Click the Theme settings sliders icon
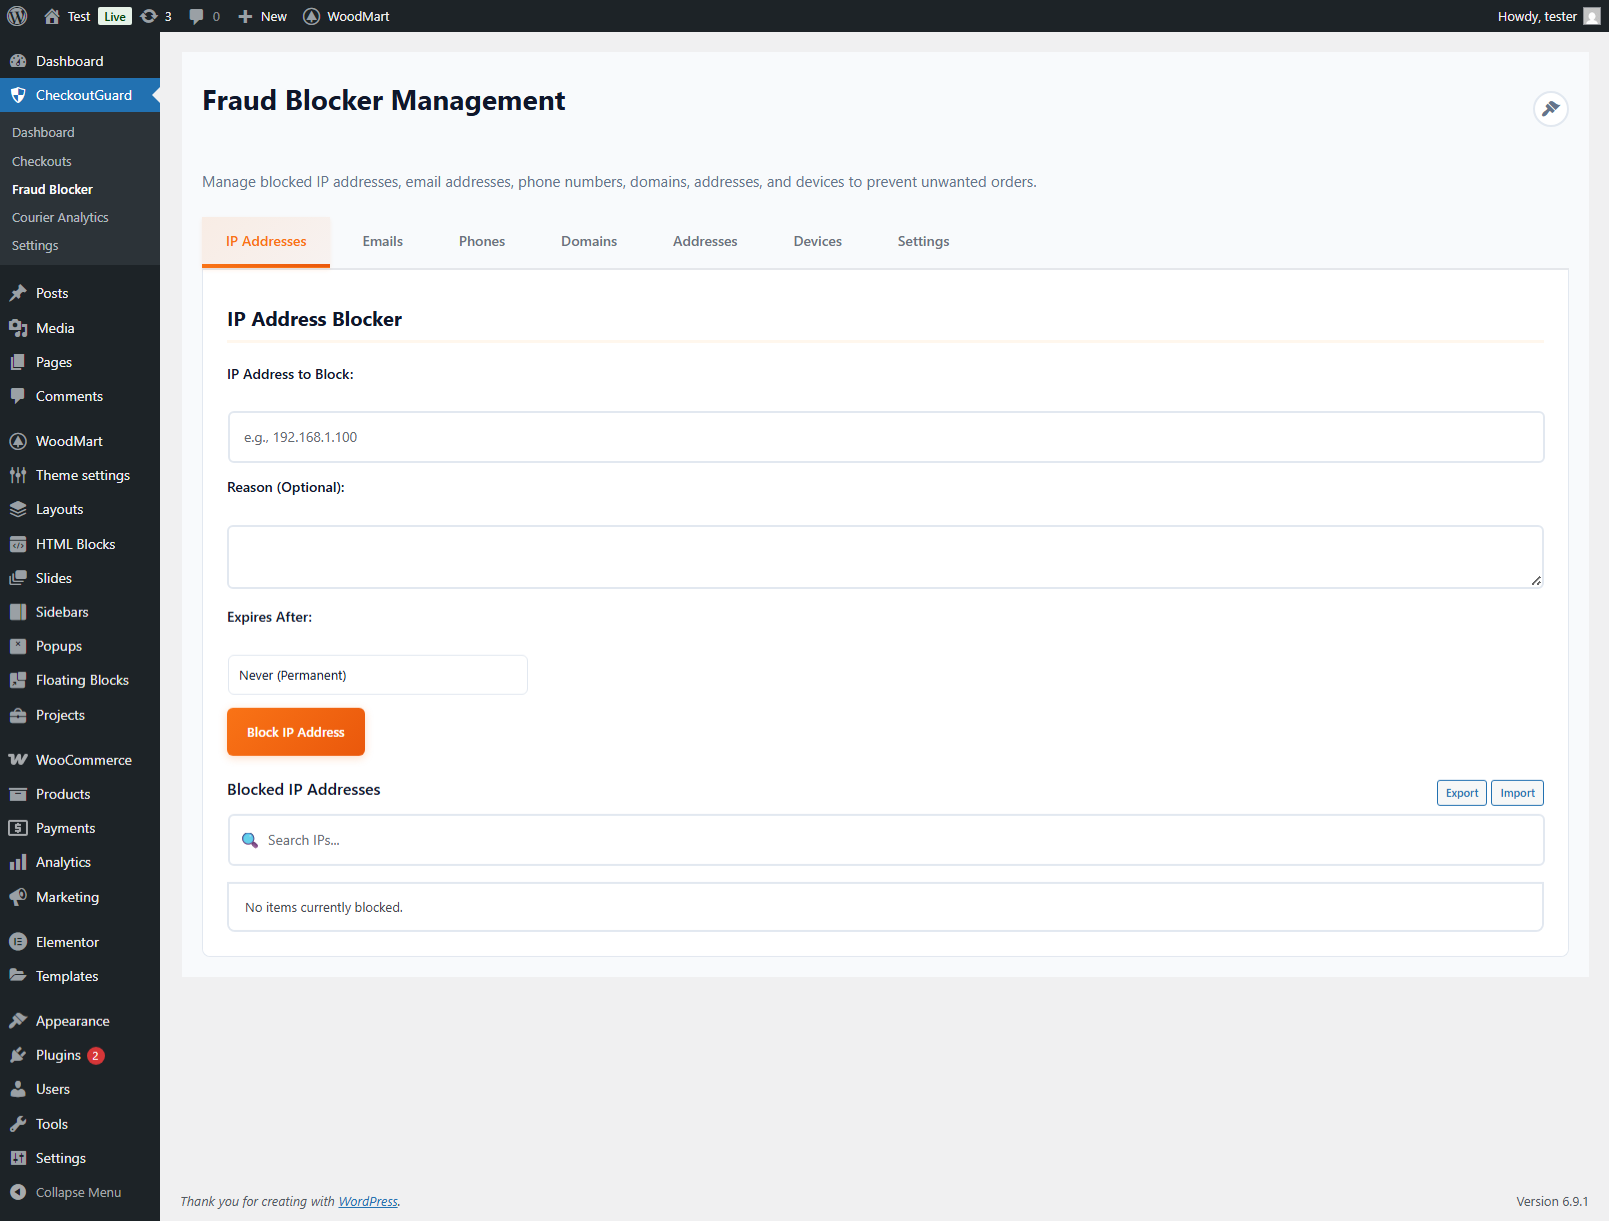The width and height of the screenshot is (1609, 1221). [18, 475]
